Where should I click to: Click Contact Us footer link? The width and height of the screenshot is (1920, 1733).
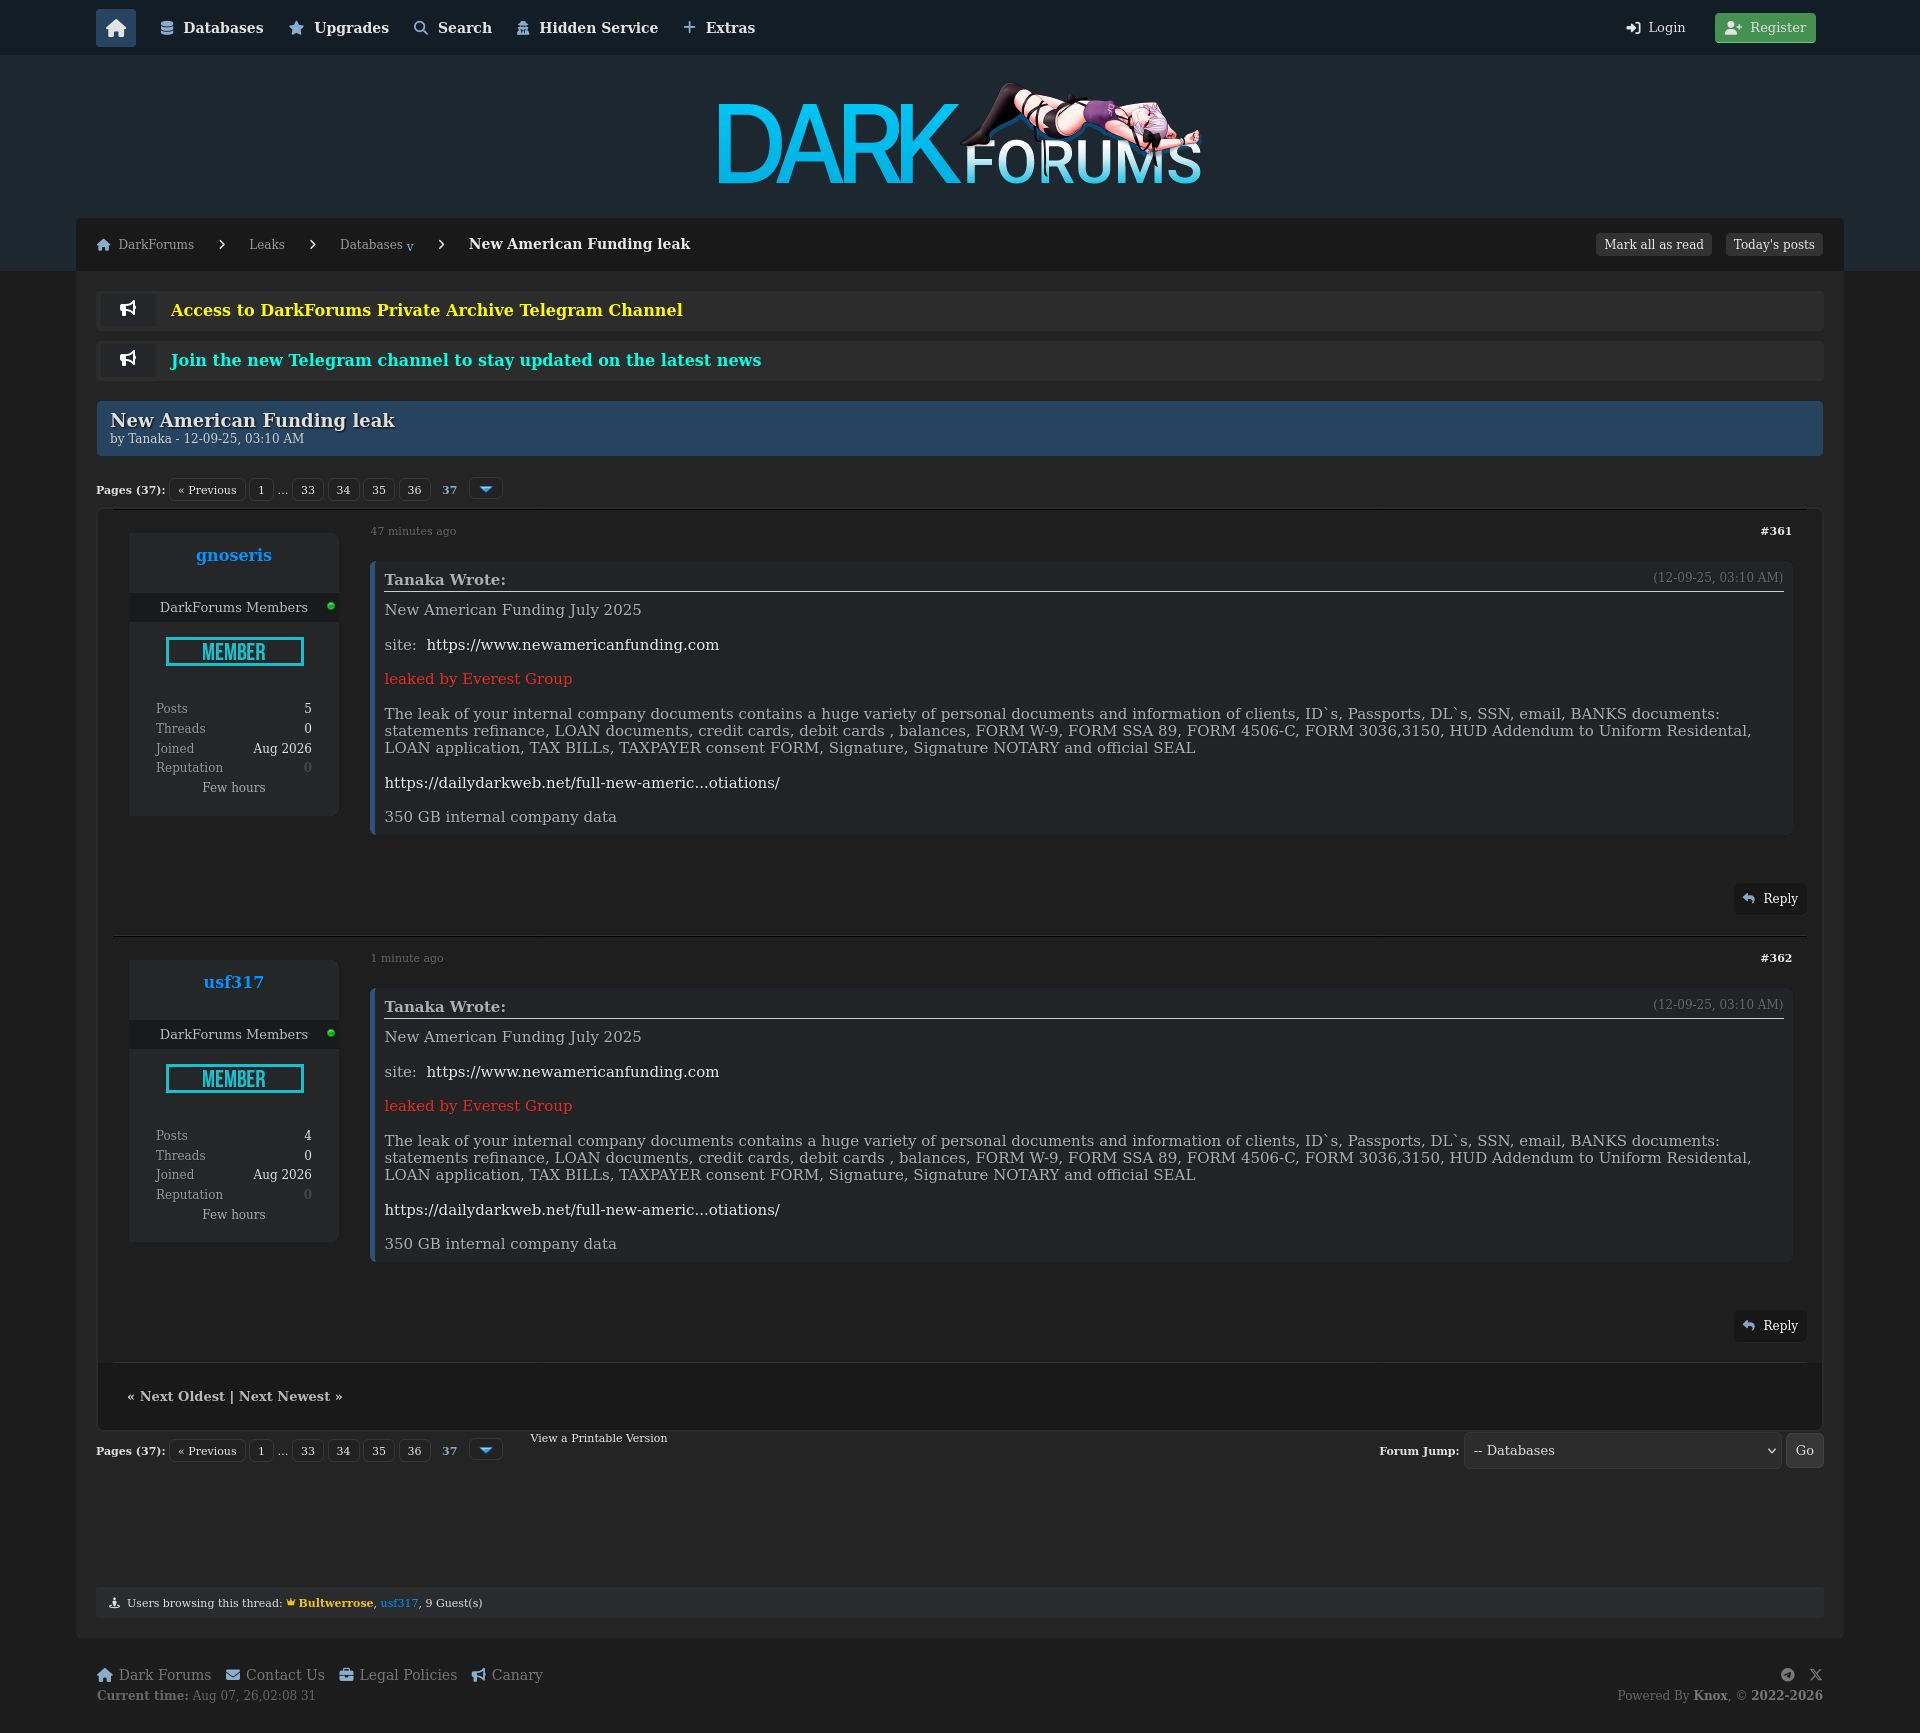point(275,1675)
